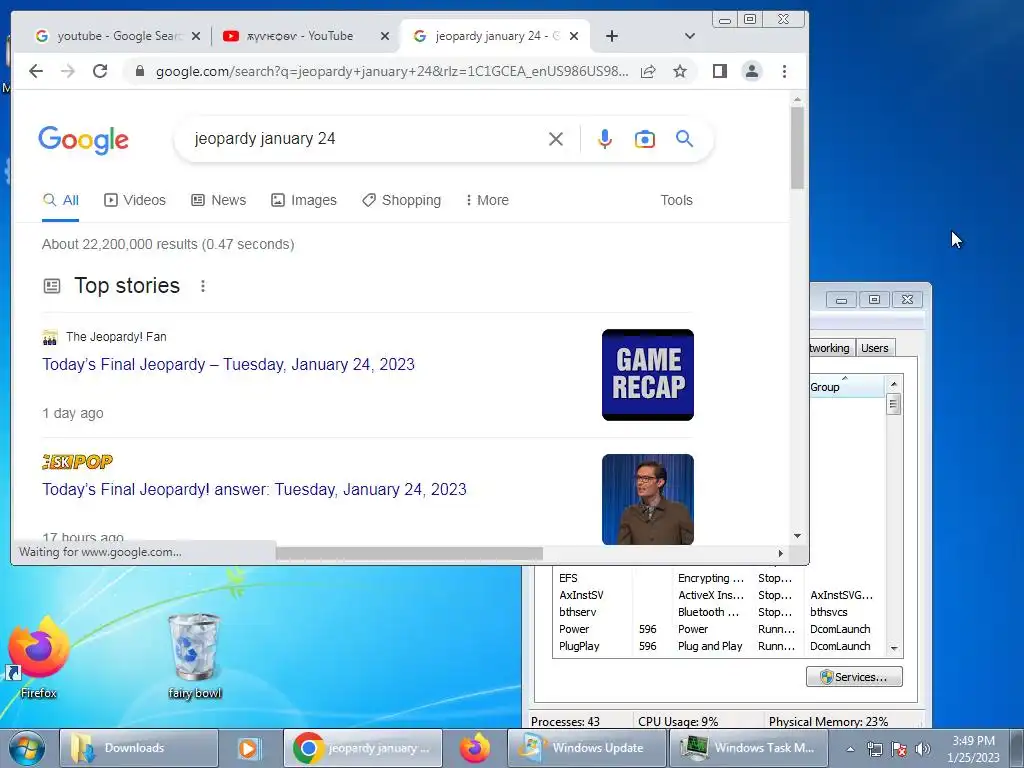Select the AxInstSV service row
1024x768 pixels.
(x=719, y=596)
